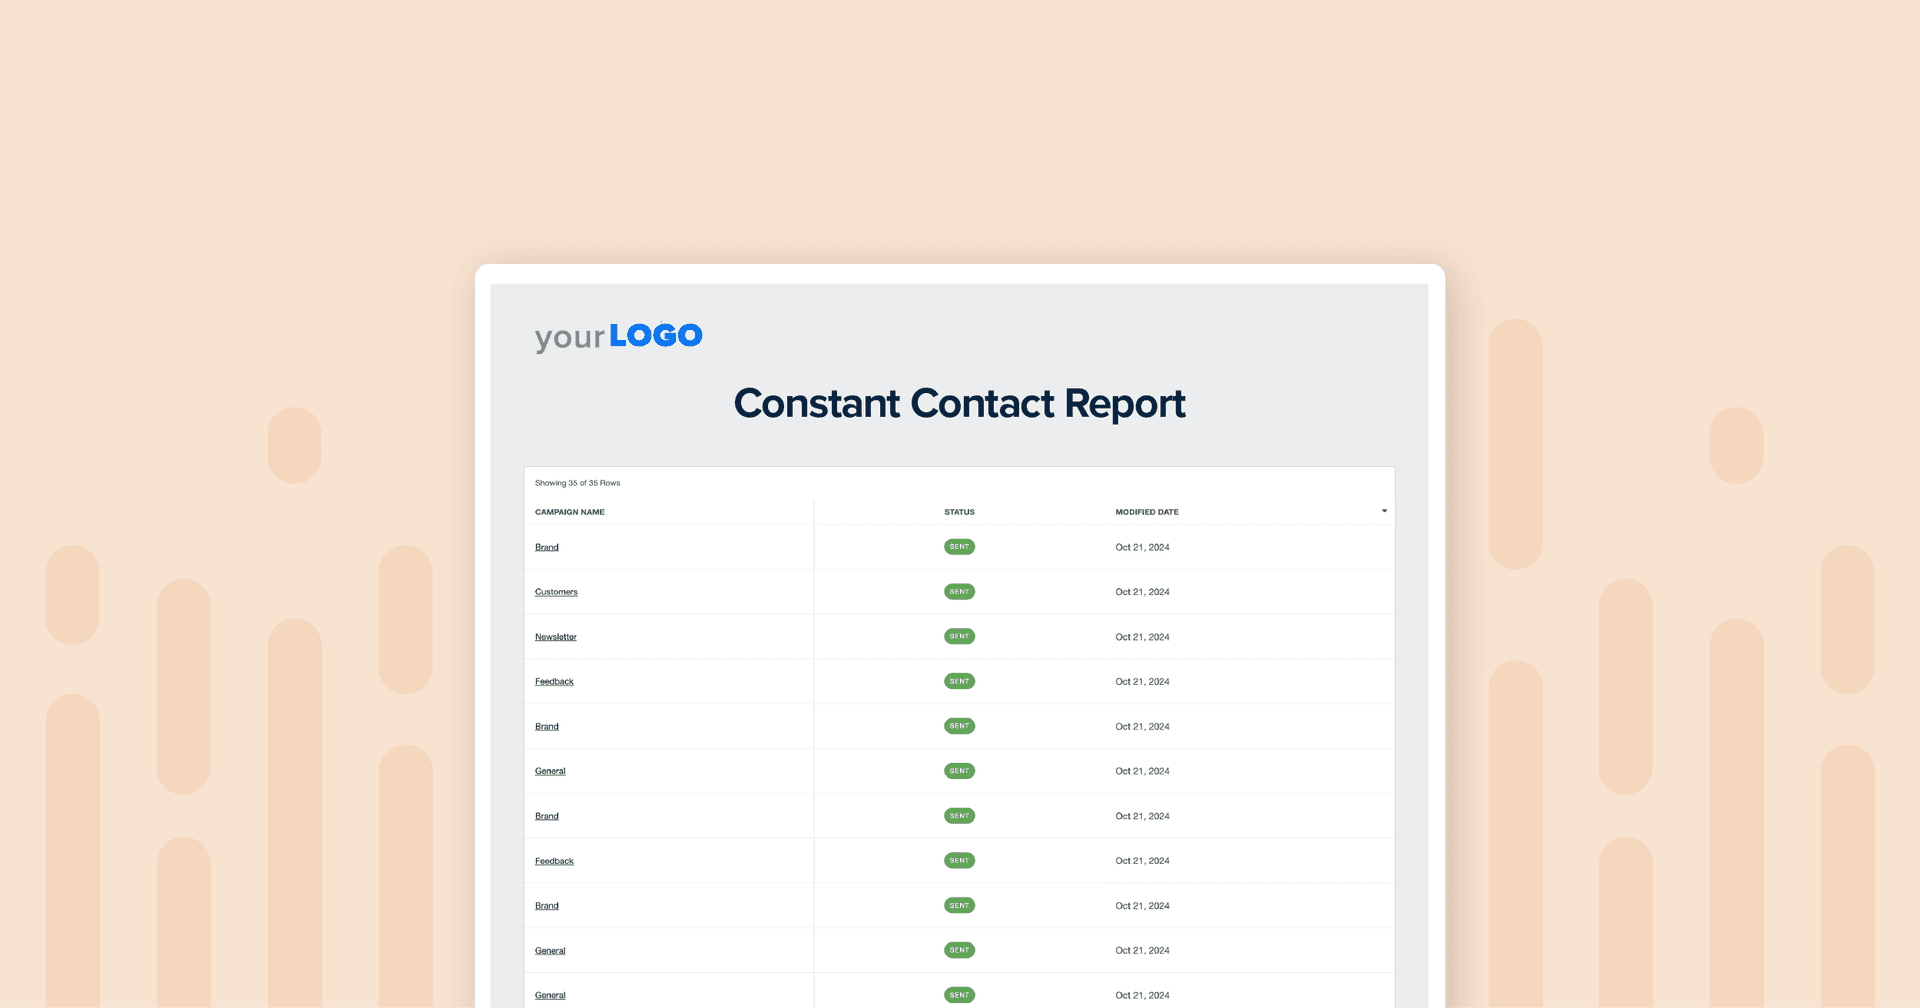Click the SENT badge in the first Brand row

(x=959, y=546)
